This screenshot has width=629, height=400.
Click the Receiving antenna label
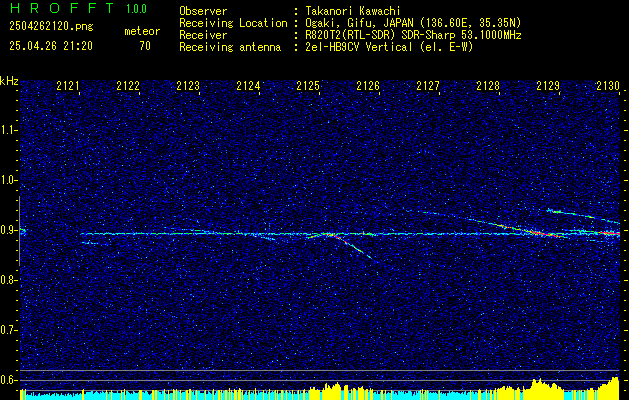pos(230,47)
